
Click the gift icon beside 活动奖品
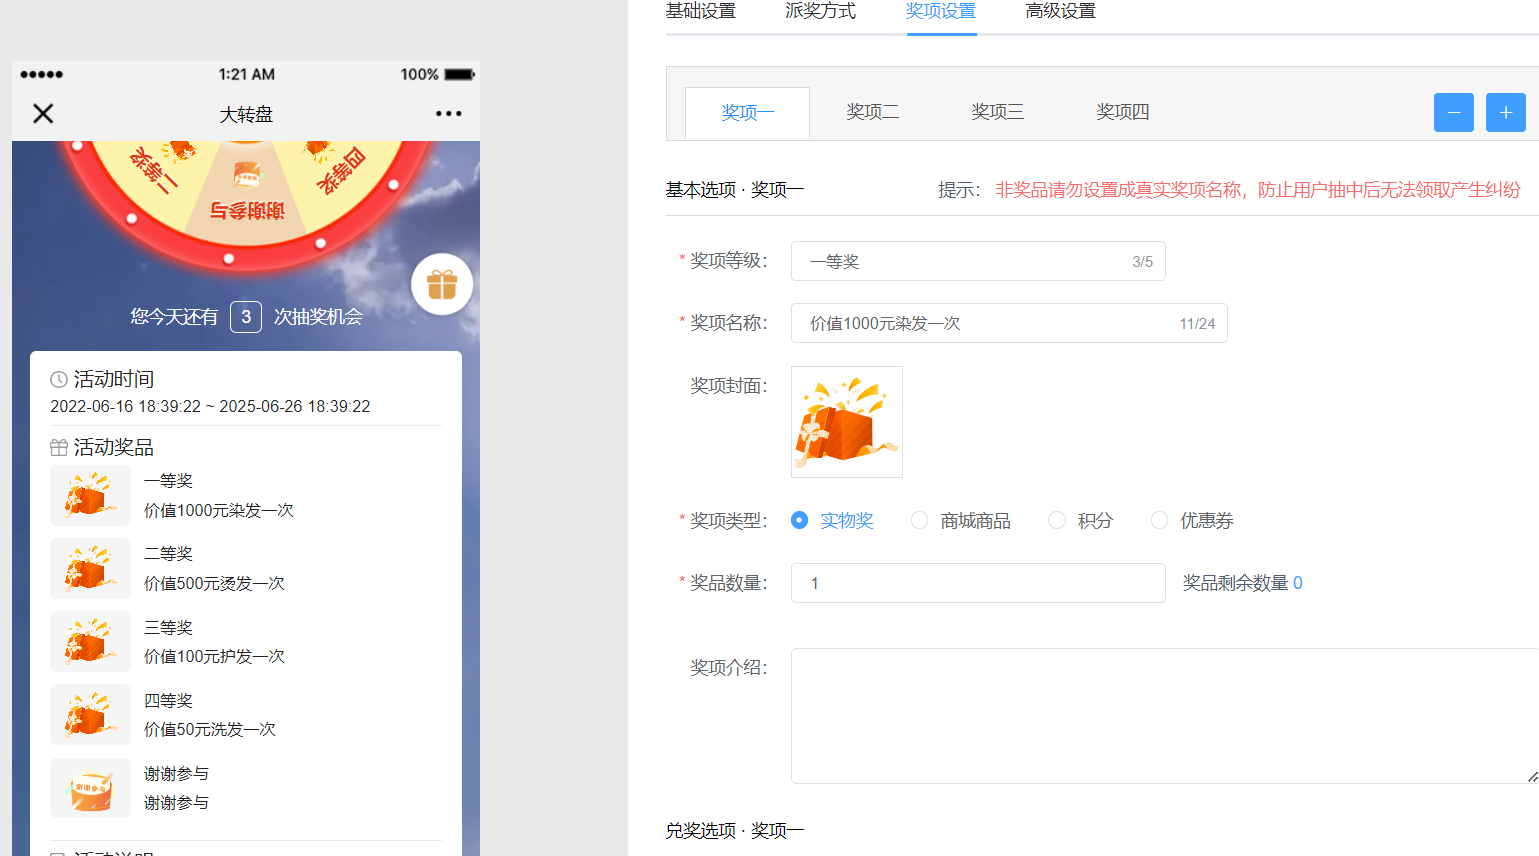click(59, 447)
